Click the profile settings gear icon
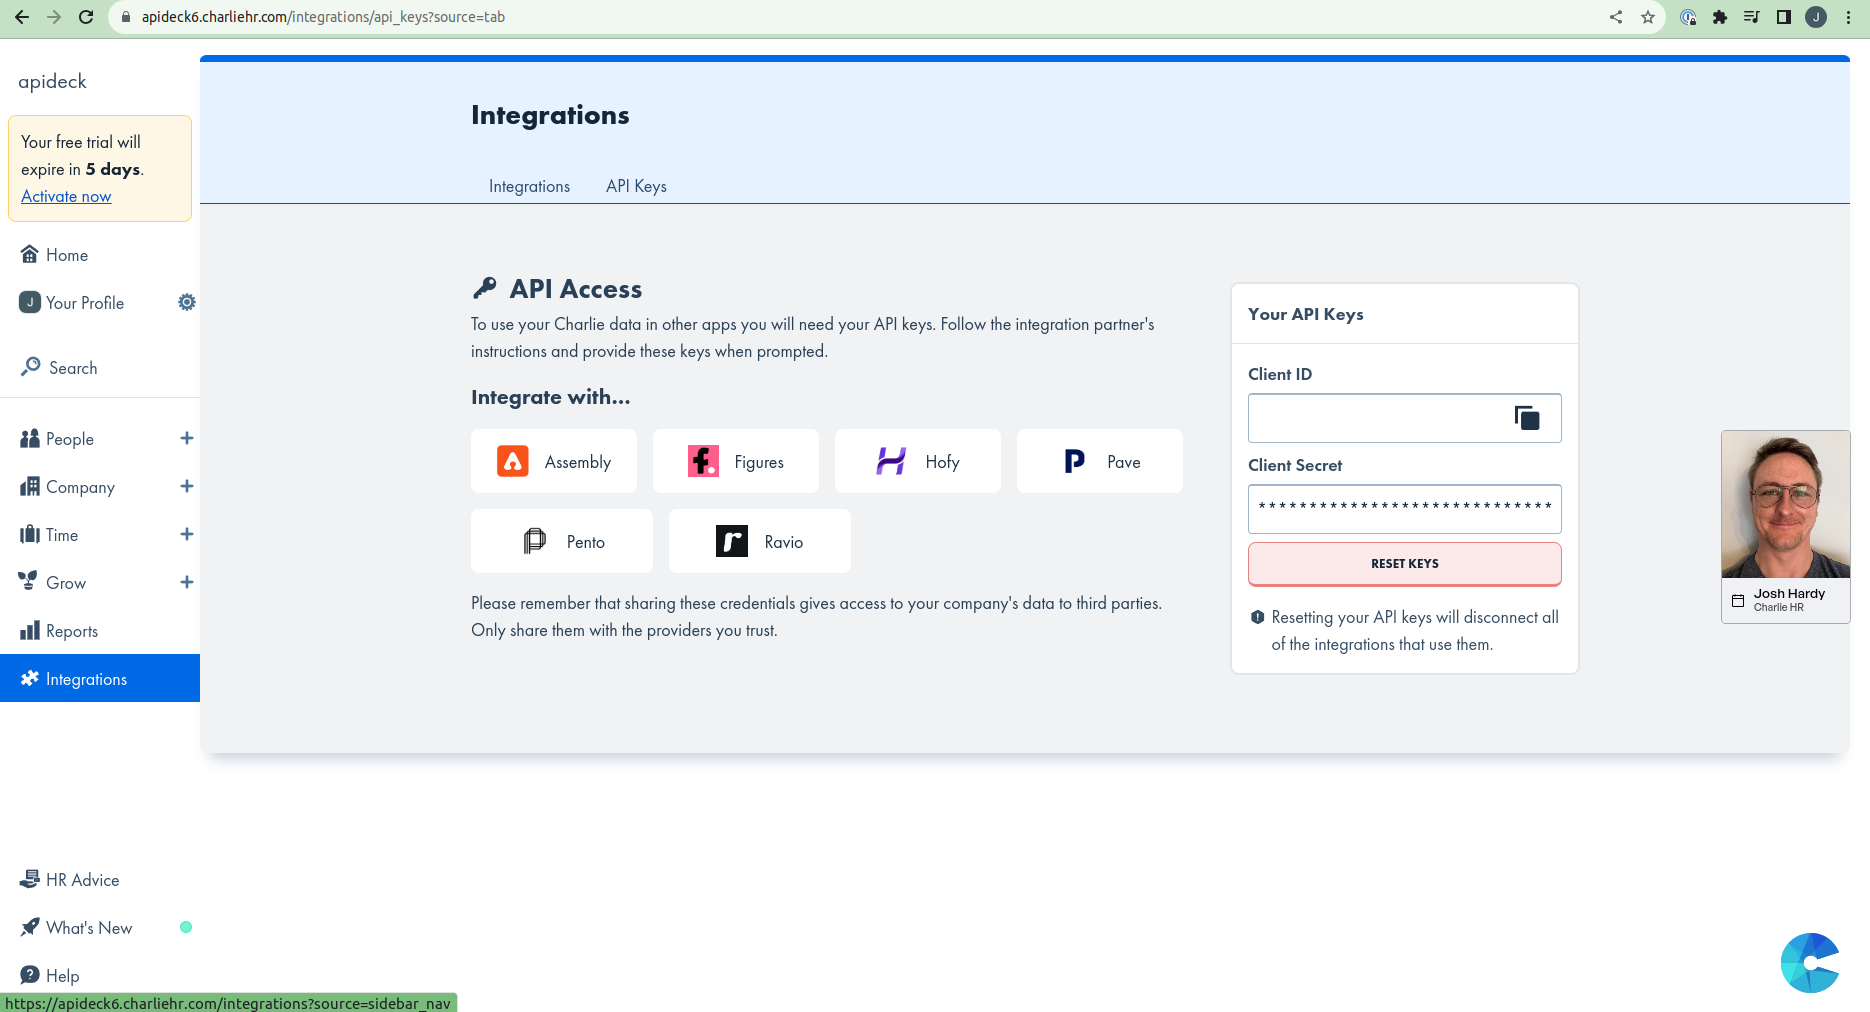Screen dimensions: 1870x1012 [186, 302]
